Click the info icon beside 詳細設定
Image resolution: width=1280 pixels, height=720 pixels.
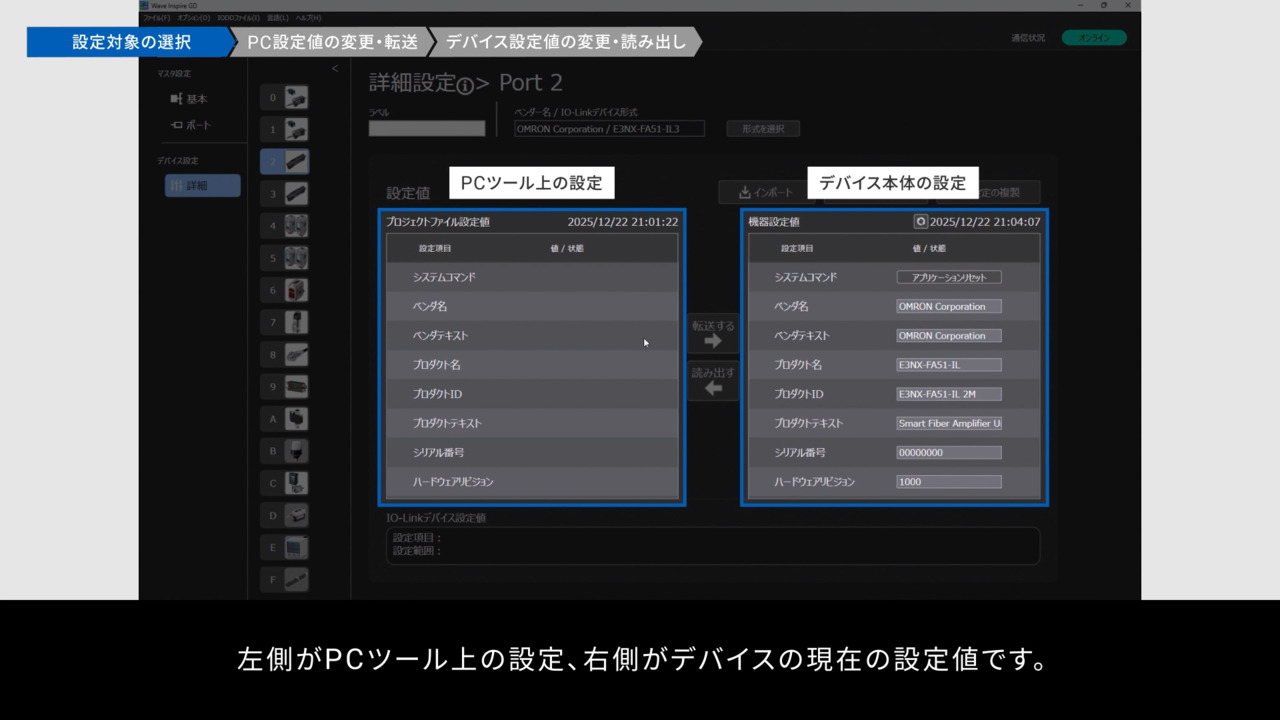pos(464,86)
